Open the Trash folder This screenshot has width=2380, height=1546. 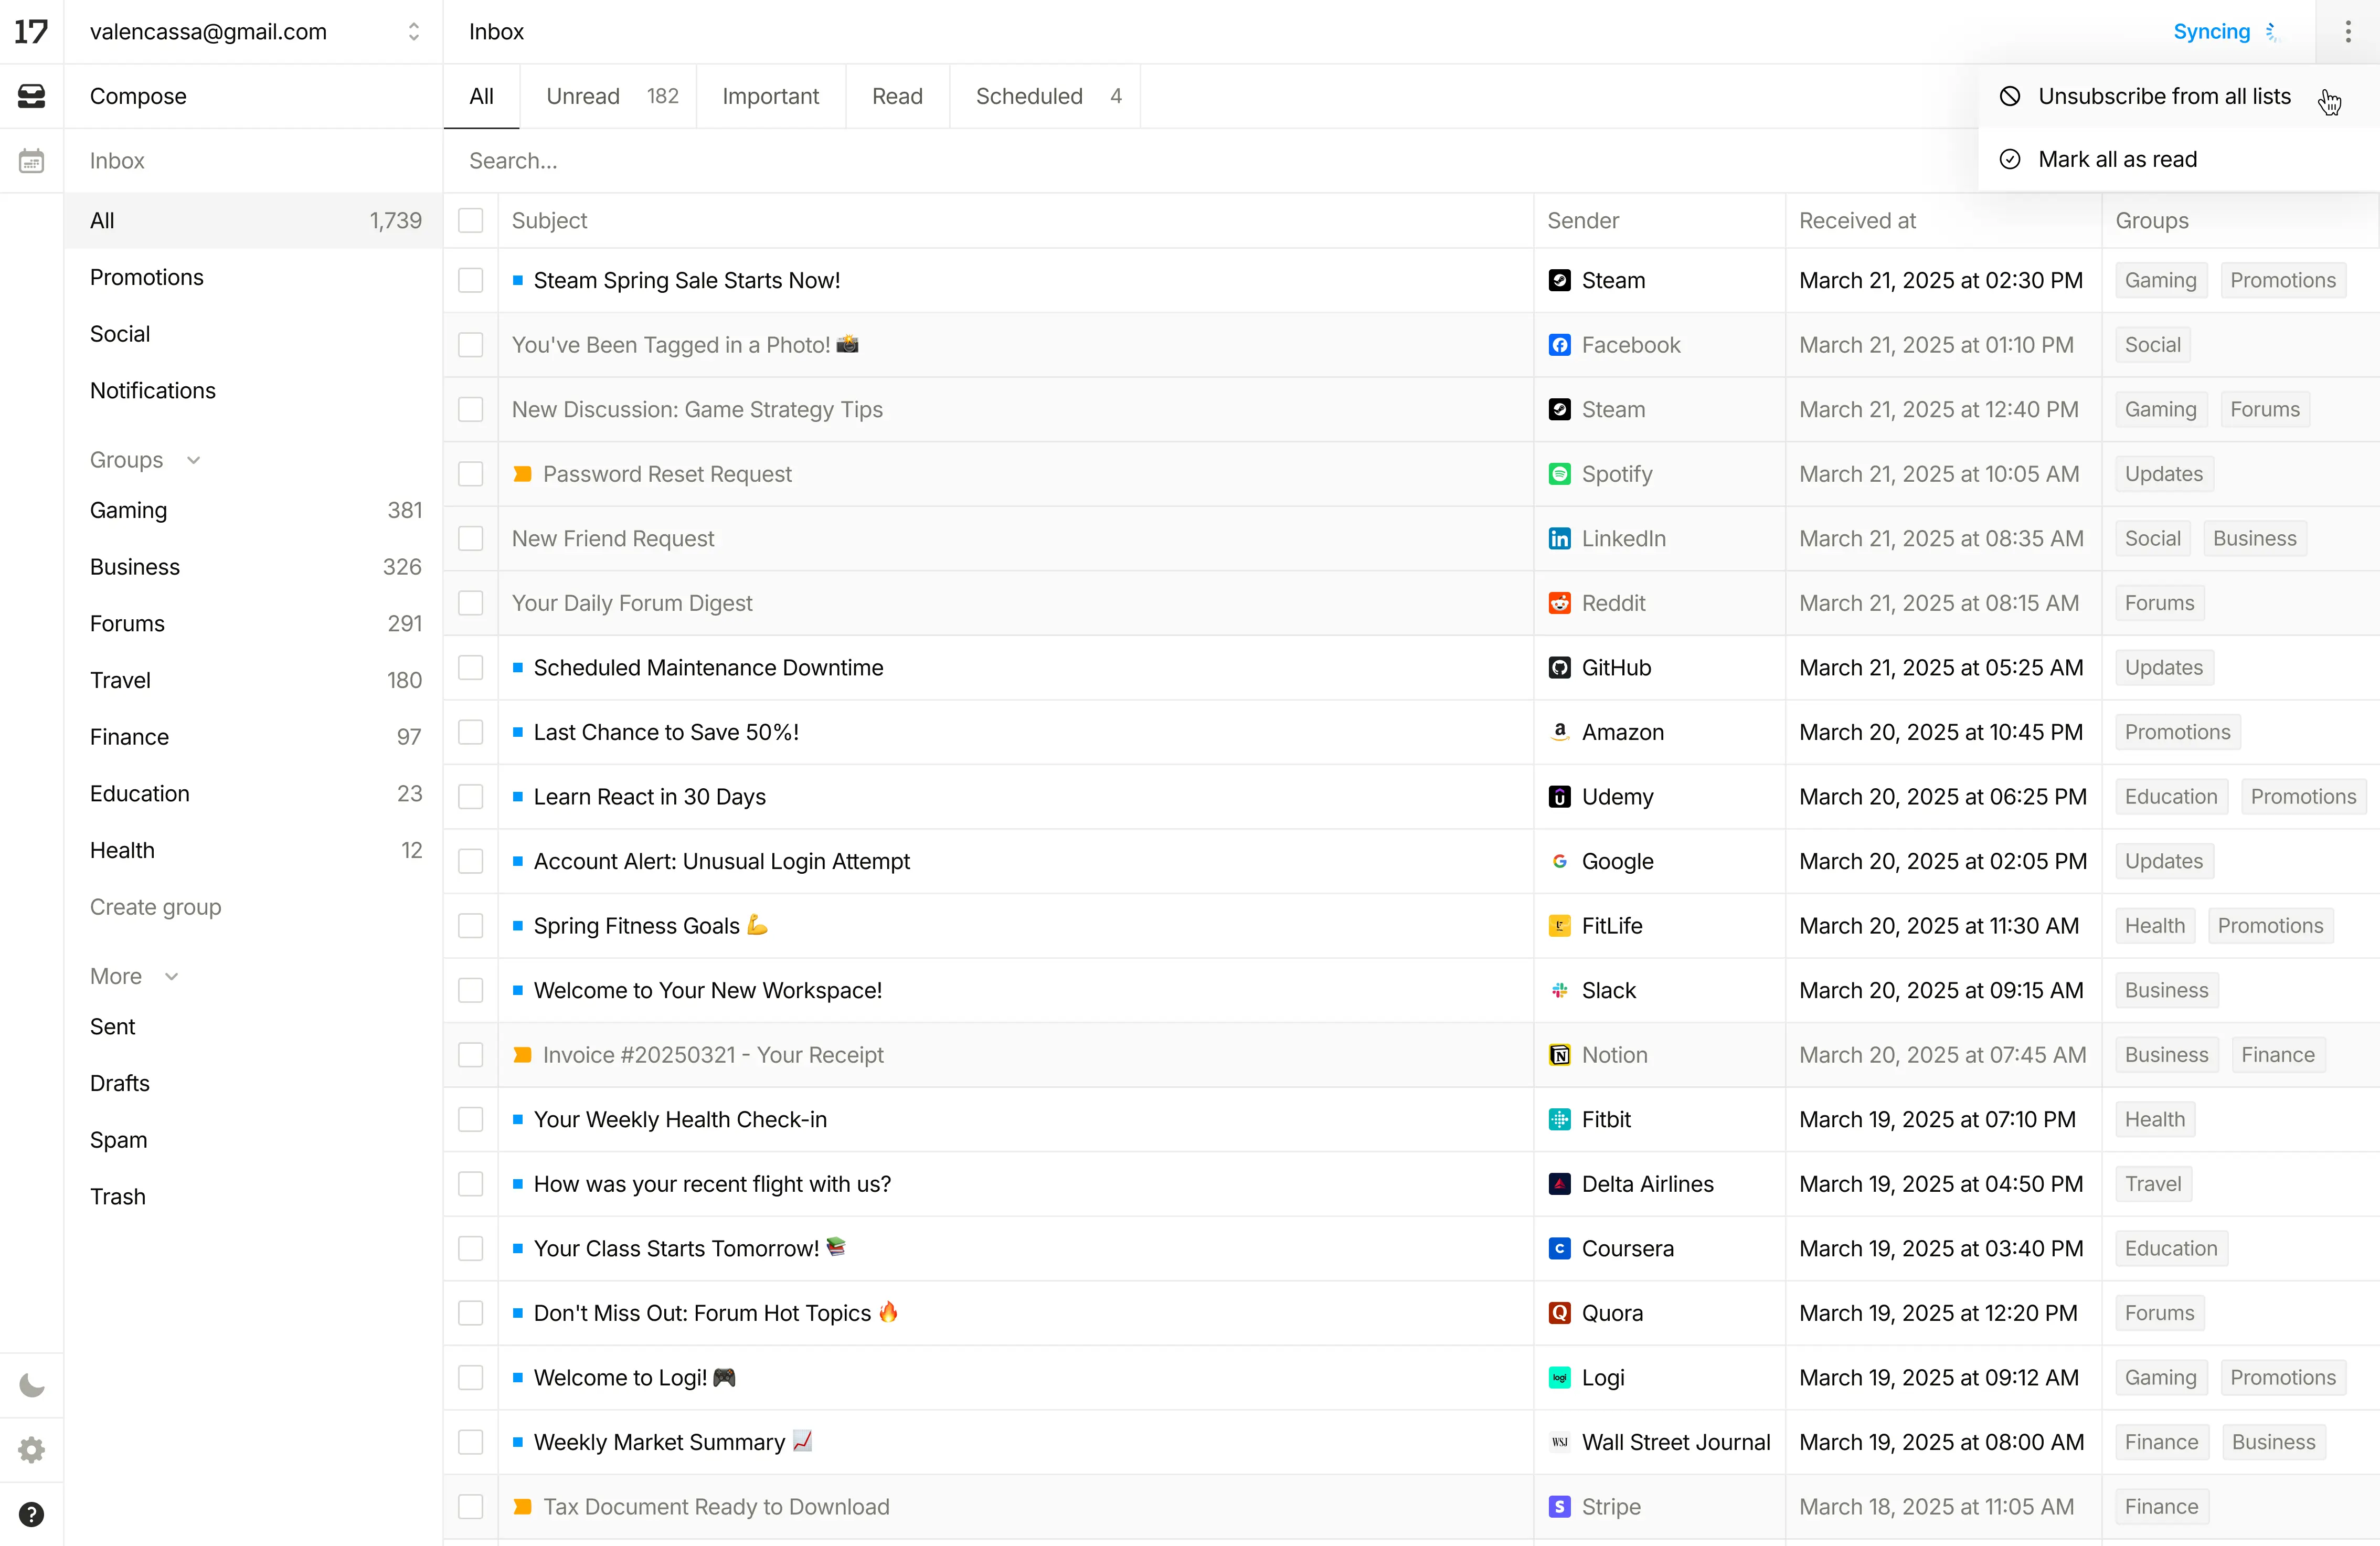(254, 1196)
